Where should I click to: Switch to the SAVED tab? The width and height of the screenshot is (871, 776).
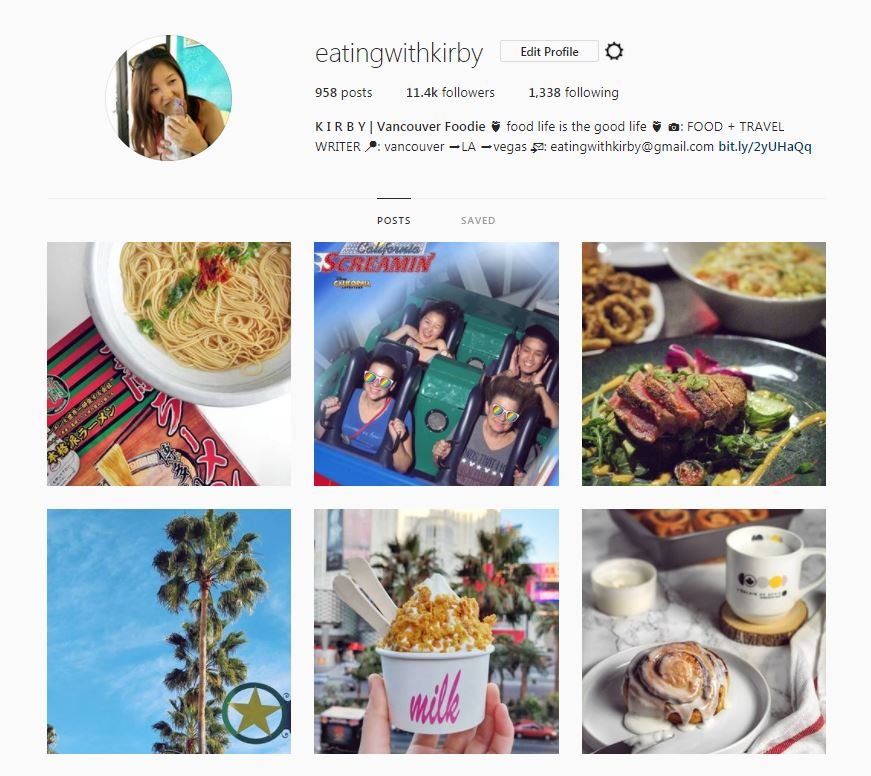[x=478, y=221]
